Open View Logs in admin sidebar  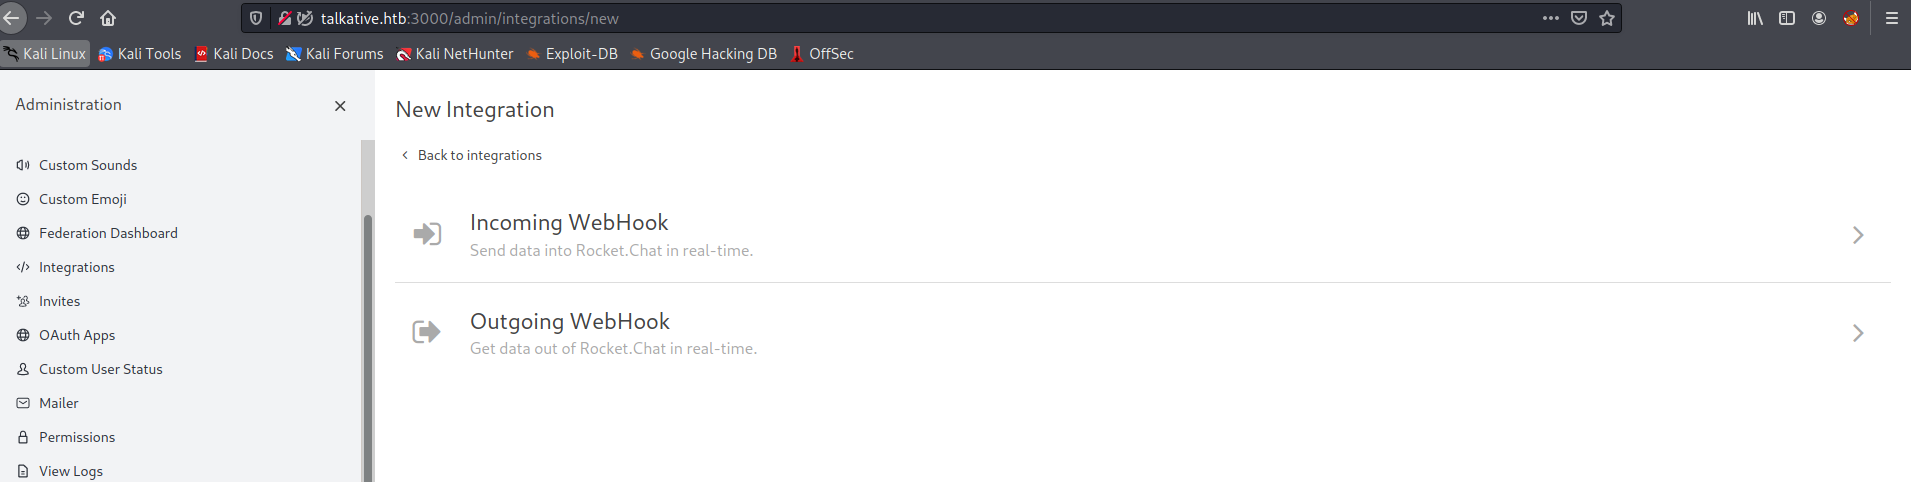pyautogui.click(x=70, y=471)
